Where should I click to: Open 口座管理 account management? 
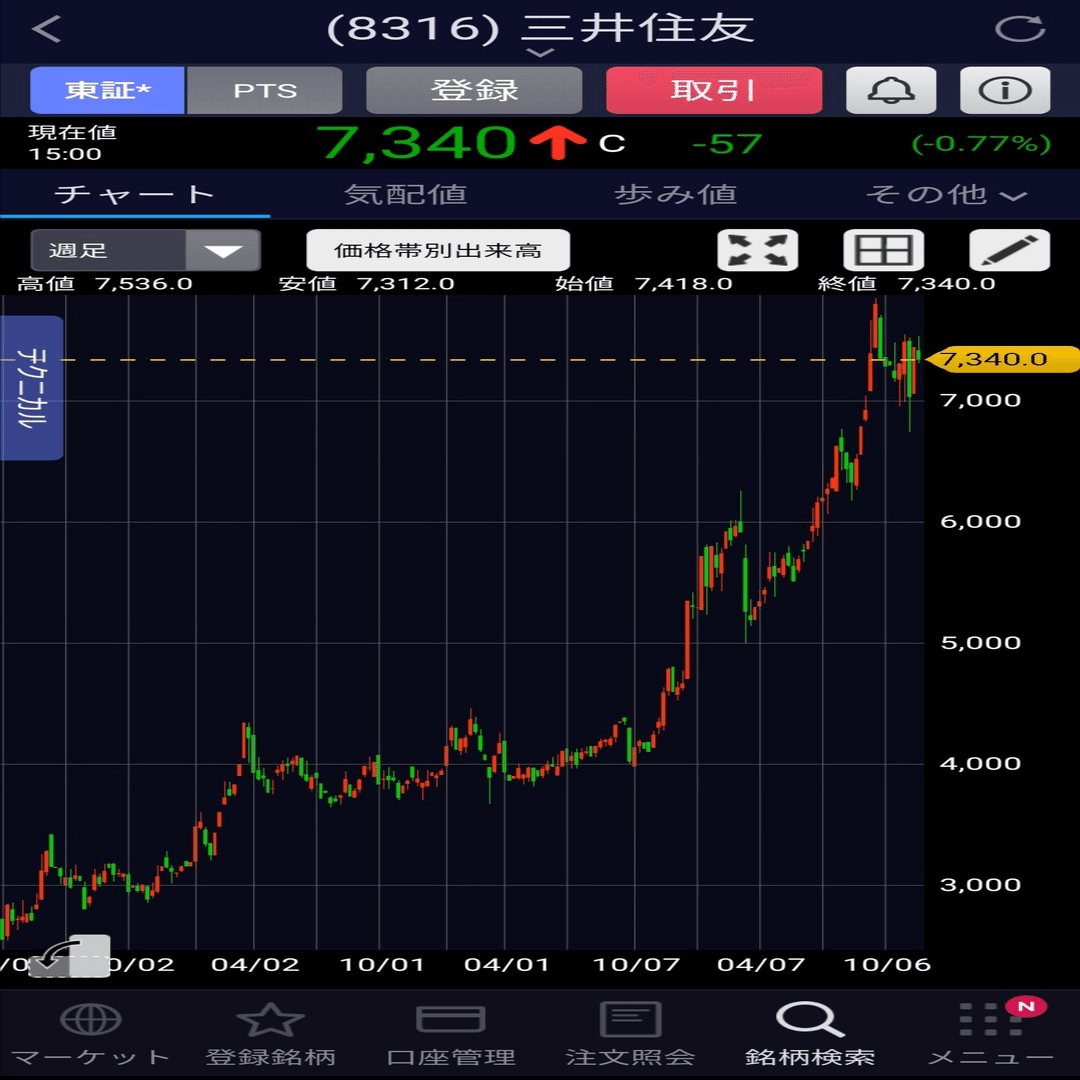[450, 1034]
